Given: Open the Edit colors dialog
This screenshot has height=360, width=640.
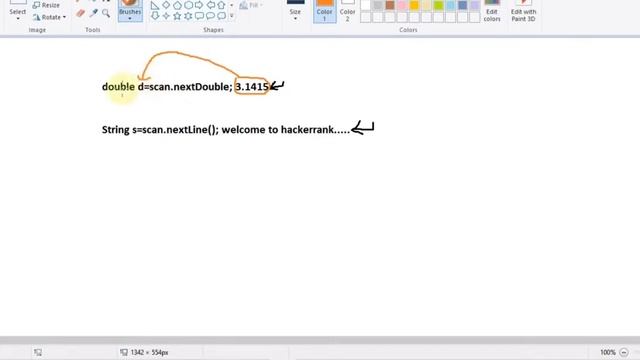Looking at the screenshot, I should coord(492,11).
